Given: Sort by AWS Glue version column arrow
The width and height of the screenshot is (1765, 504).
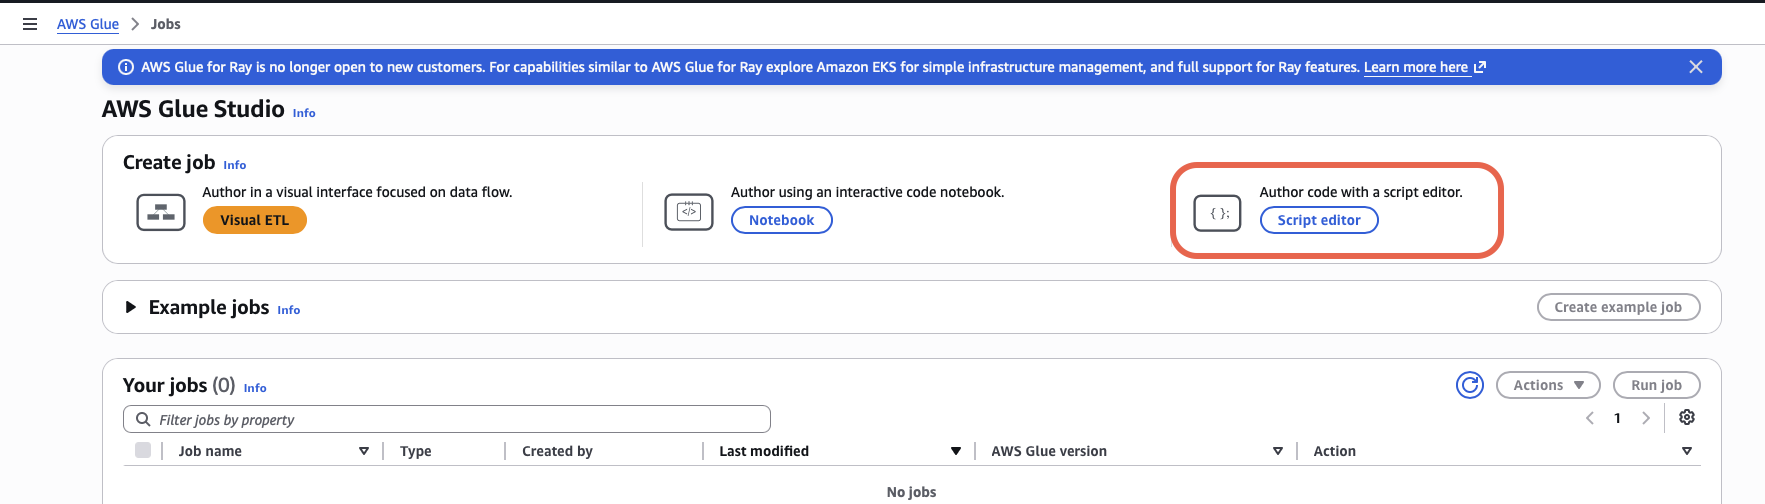Looking at the screenshot, I should (x=1278, y=451).
